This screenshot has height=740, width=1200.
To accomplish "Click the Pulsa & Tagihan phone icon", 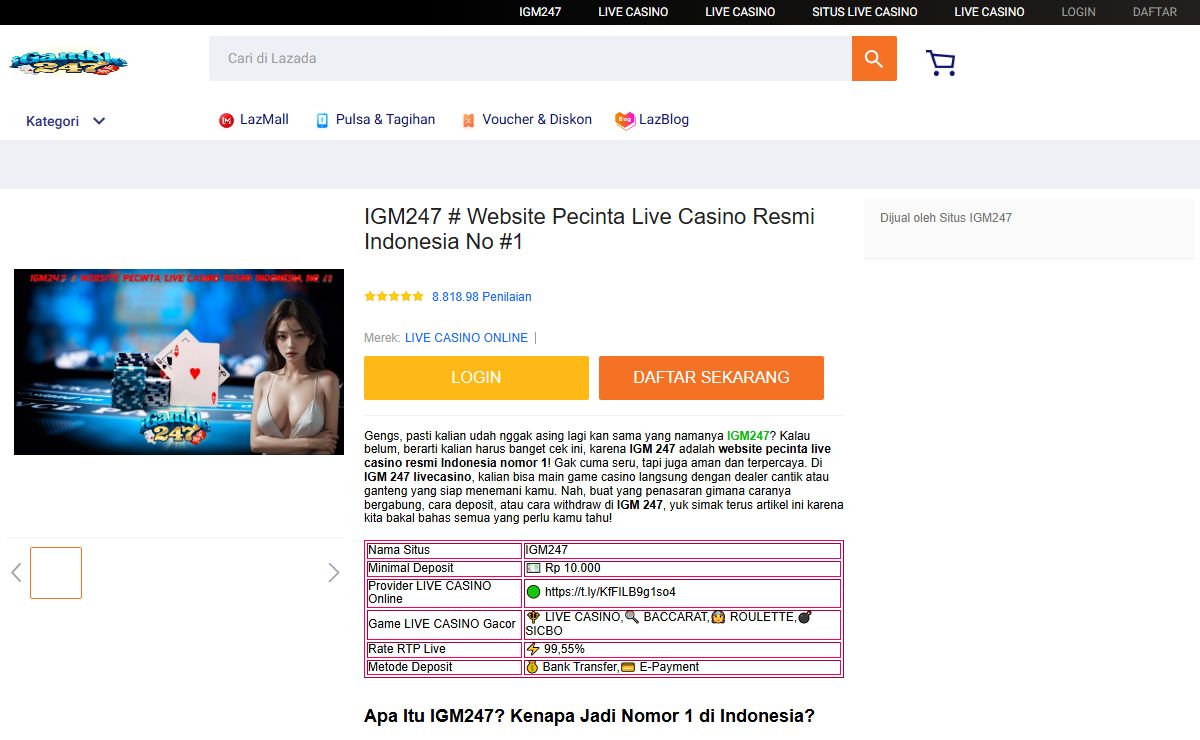I will (322, 120).
